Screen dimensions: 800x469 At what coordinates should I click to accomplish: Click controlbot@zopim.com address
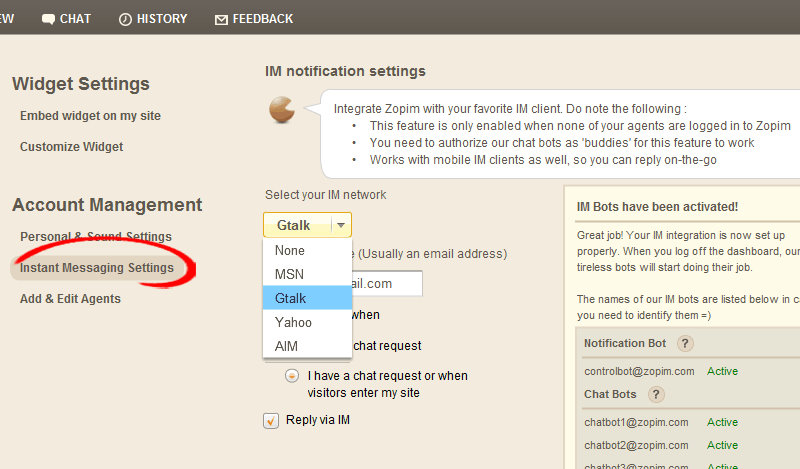coord(639,372)
